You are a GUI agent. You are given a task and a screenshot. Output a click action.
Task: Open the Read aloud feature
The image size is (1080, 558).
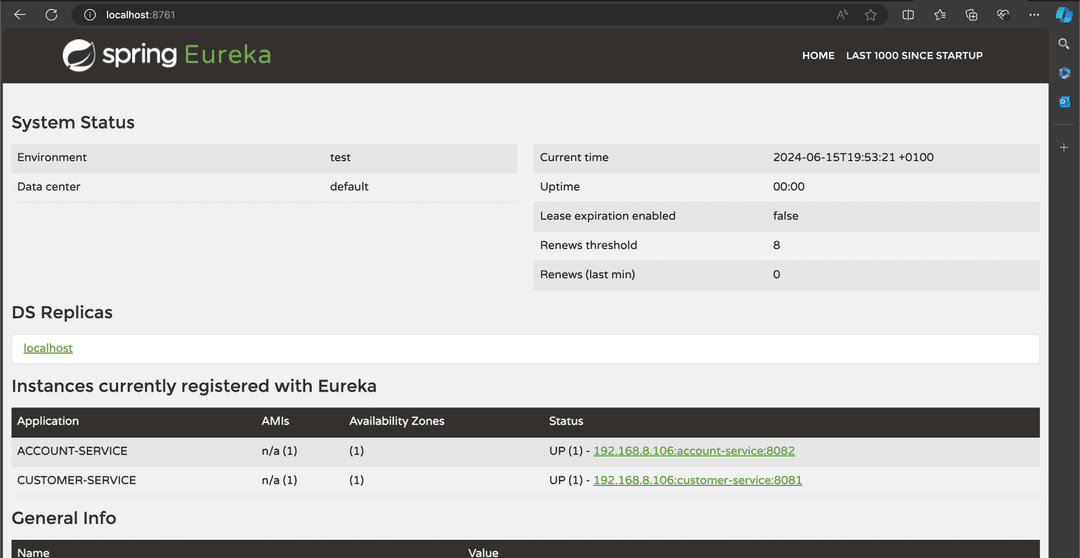[x=843, y=15]
